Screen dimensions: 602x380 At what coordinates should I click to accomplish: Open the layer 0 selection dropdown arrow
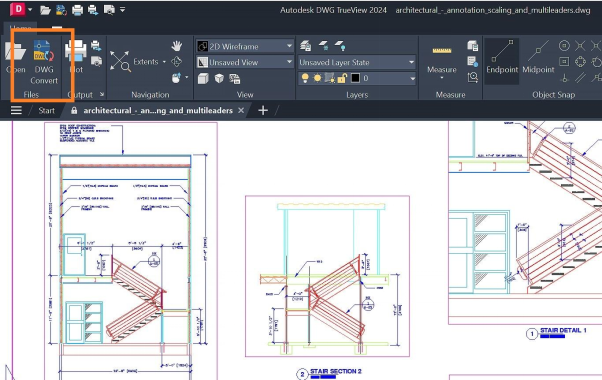coord(412,78)
